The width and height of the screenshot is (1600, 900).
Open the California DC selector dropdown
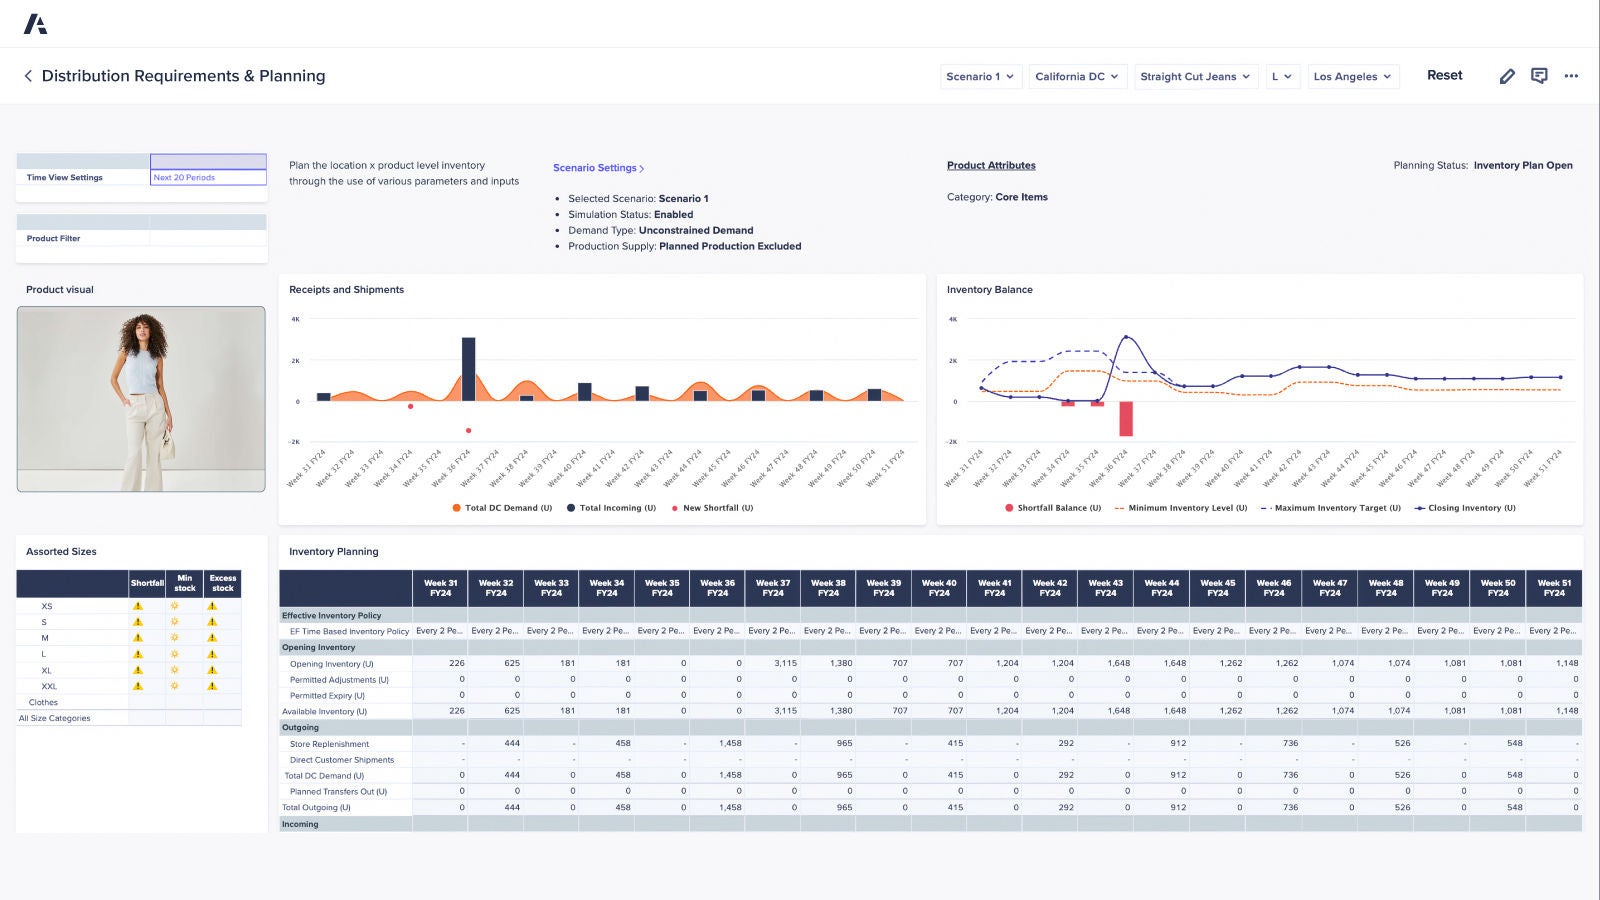point(1076,76)
